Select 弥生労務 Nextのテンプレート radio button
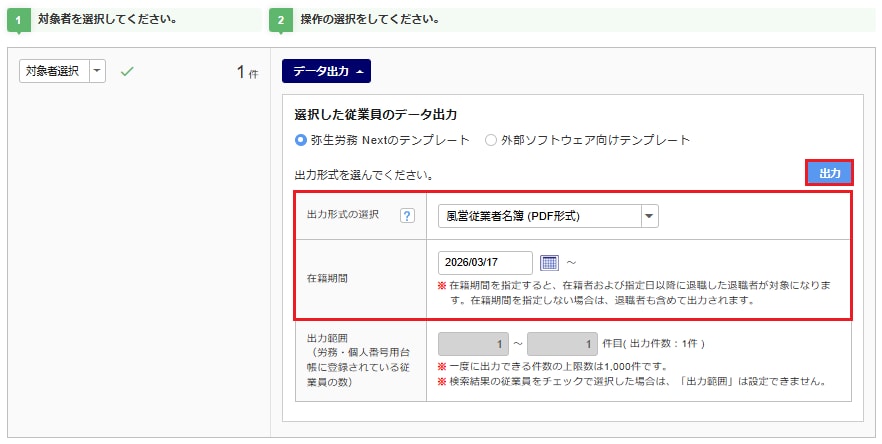882x444 pixels. [301, 140]
